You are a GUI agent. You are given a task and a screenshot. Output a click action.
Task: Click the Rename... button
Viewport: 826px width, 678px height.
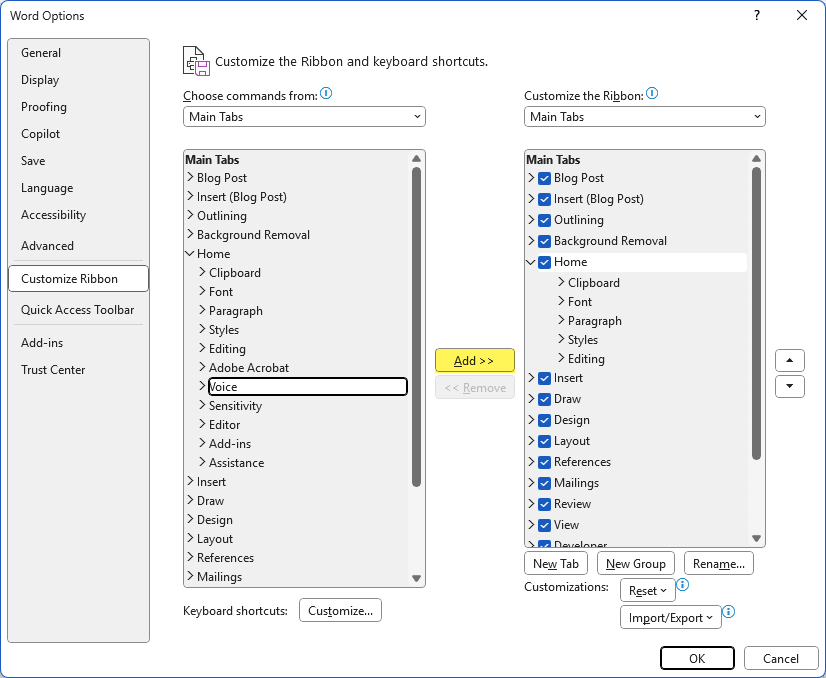(719, 564)
